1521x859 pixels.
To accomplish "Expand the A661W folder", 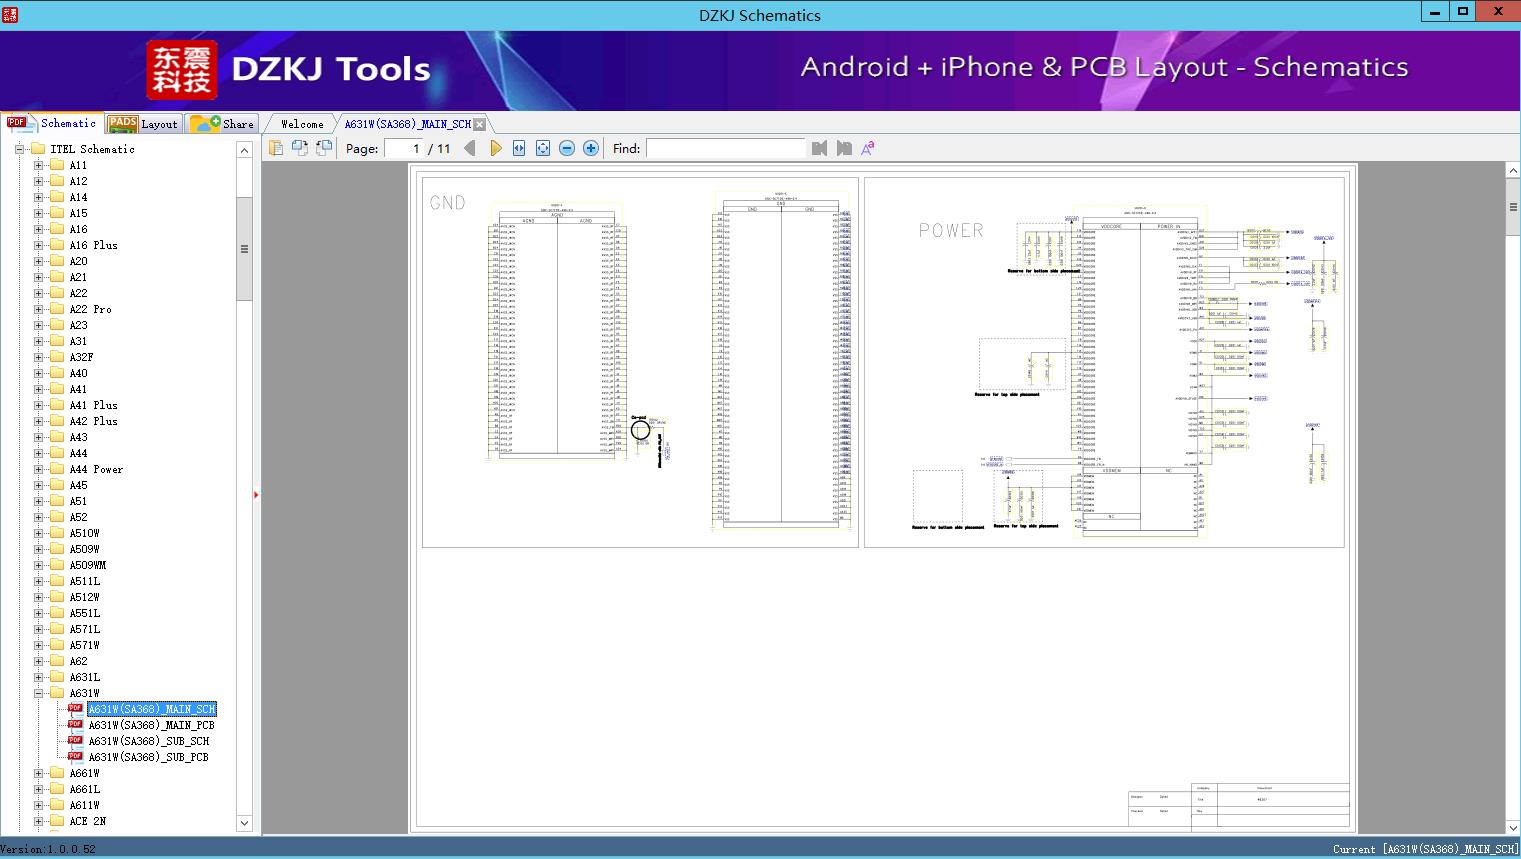I will click(38, 773).
